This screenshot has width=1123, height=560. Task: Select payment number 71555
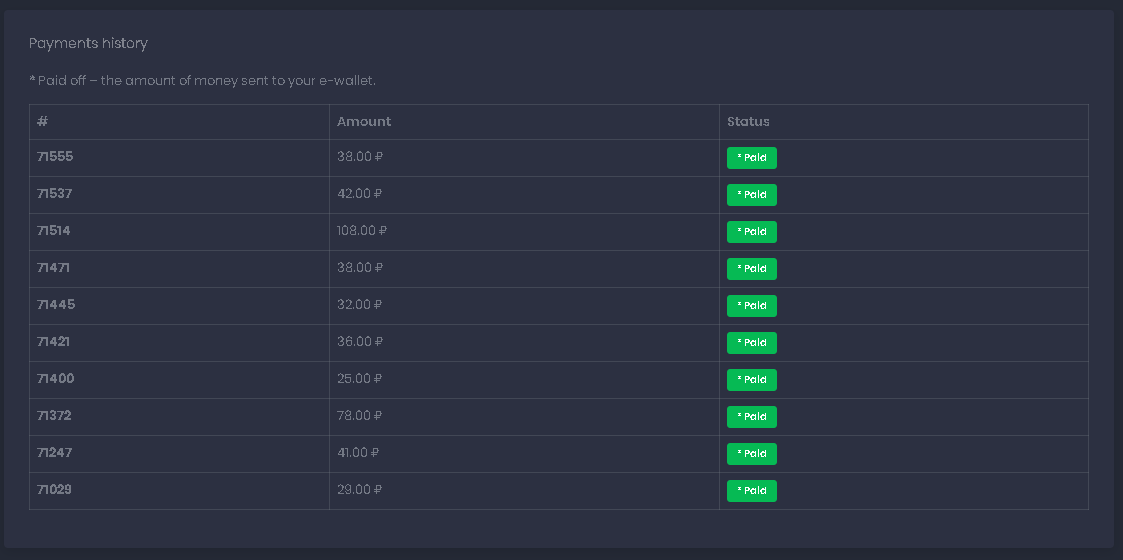coord(55,157)
